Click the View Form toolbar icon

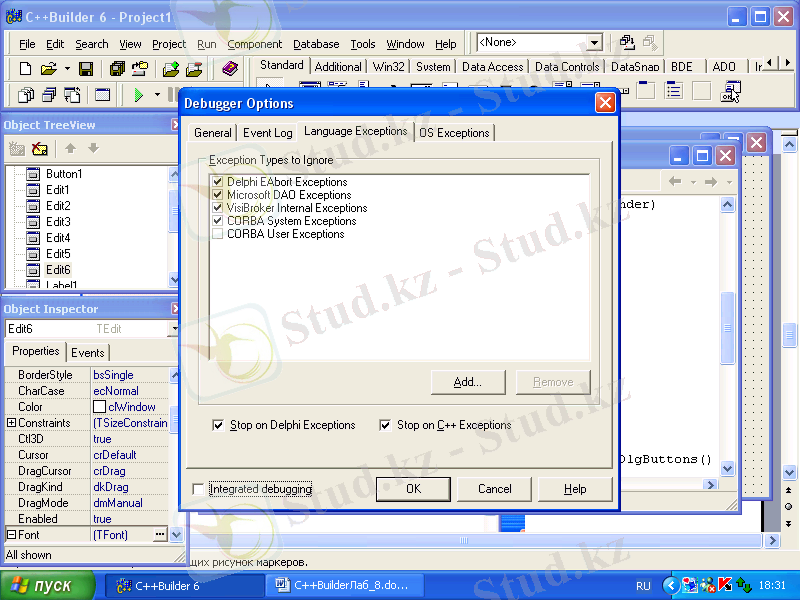pyautogui.click(x=49, y=95)
